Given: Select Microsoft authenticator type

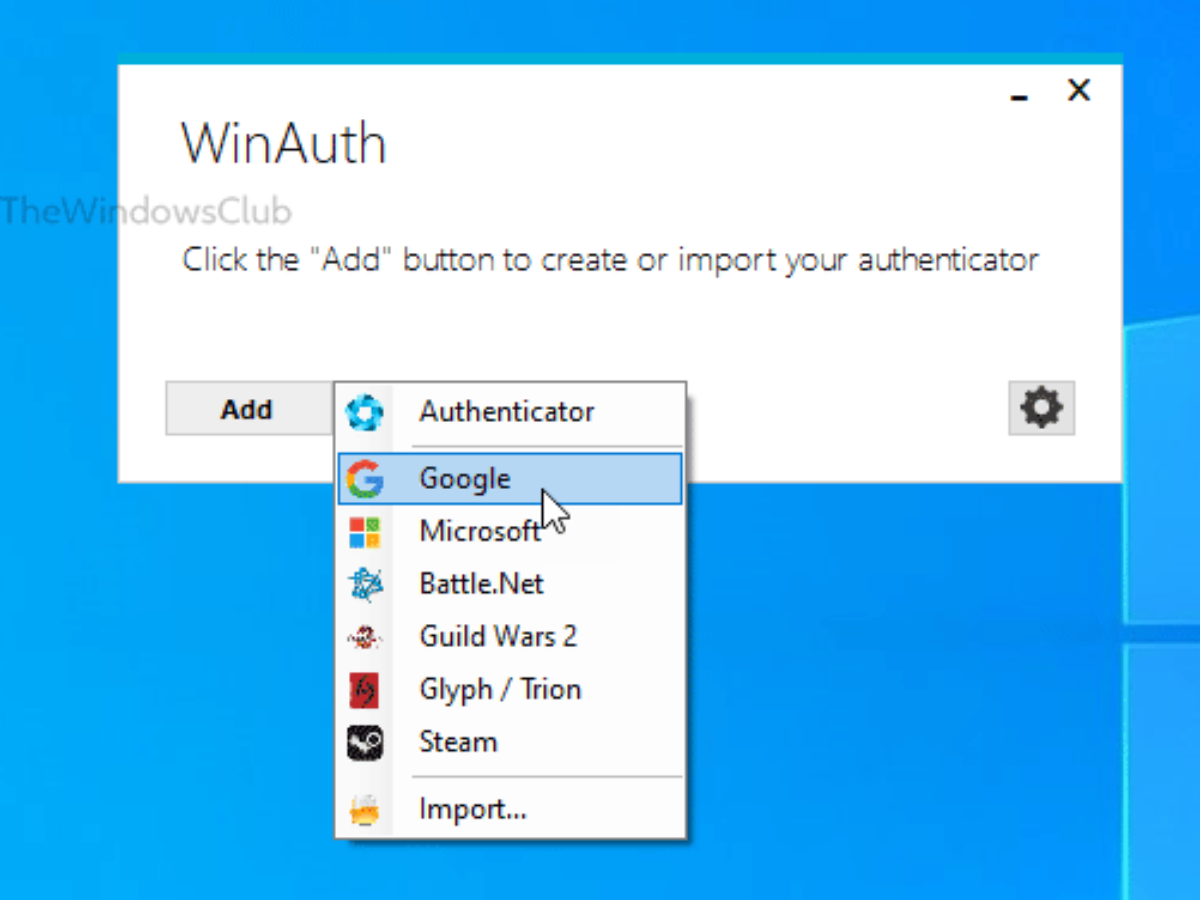Looking at the screenshot, I should (x=510, y=532).
